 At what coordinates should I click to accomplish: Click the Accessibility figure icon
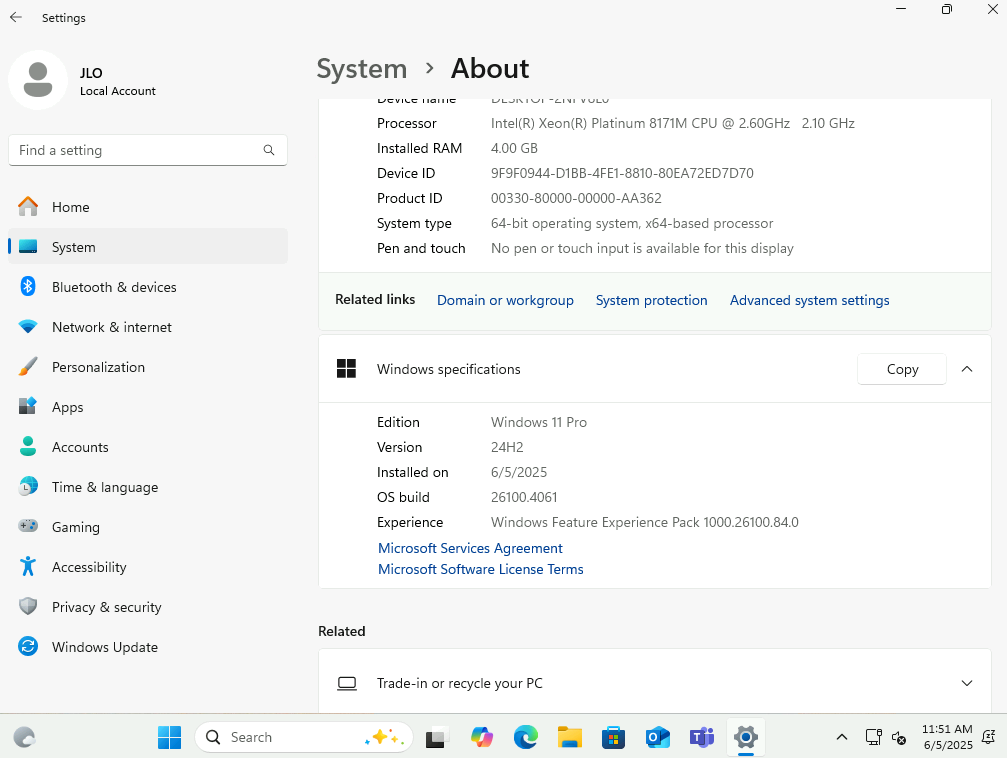pos(28,566)
